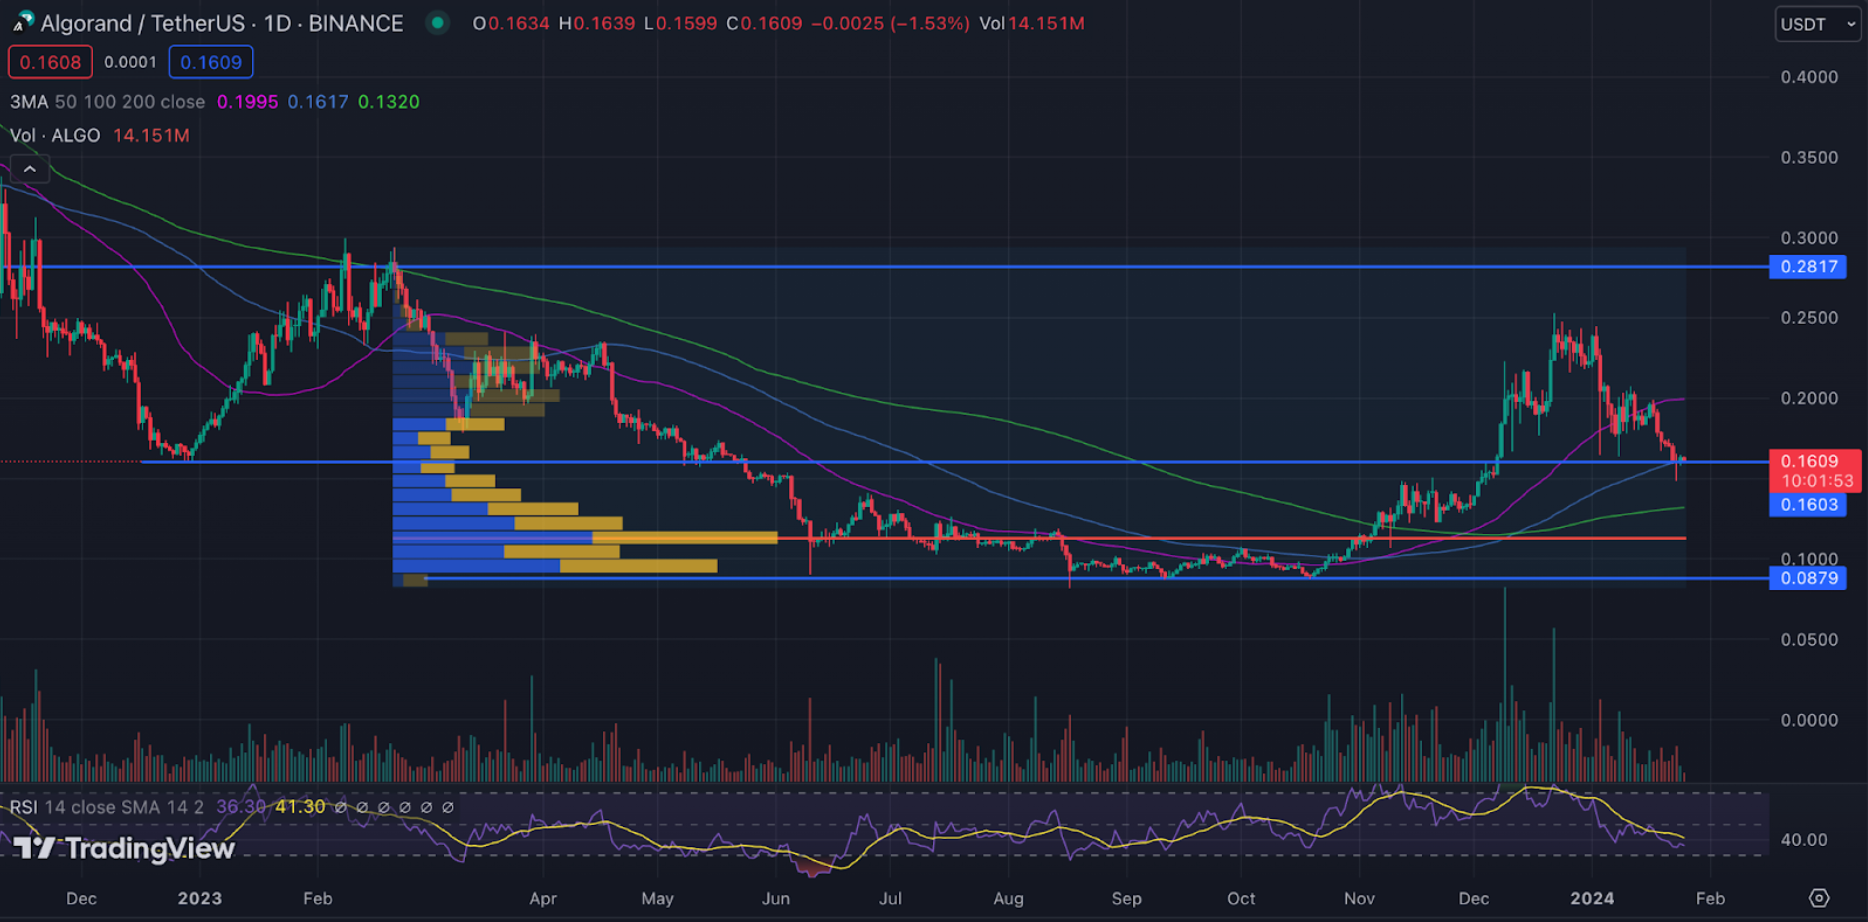Click the RSI value 36.30
The width and height of the screenshot is (1868, 922).
pos(241,807)
